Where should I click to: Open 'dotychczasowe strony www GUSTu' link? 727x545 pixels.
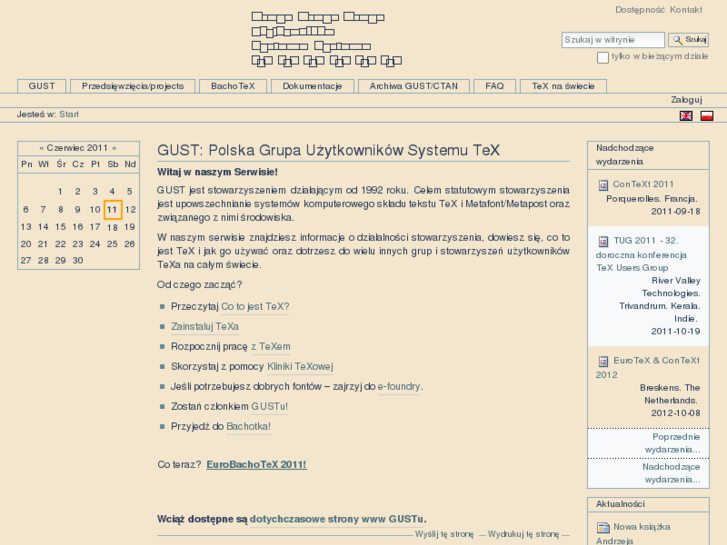337,519
